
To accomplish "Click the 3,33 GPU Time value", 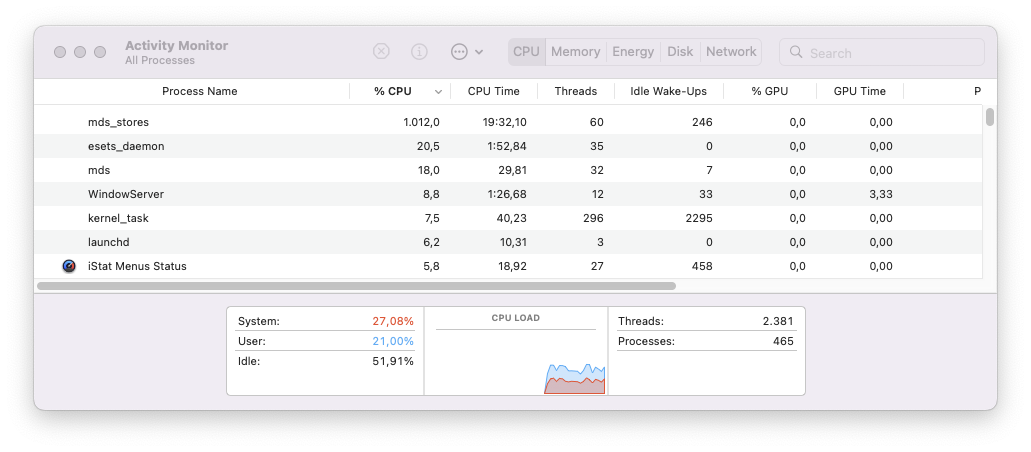I will tap(881, 194).
